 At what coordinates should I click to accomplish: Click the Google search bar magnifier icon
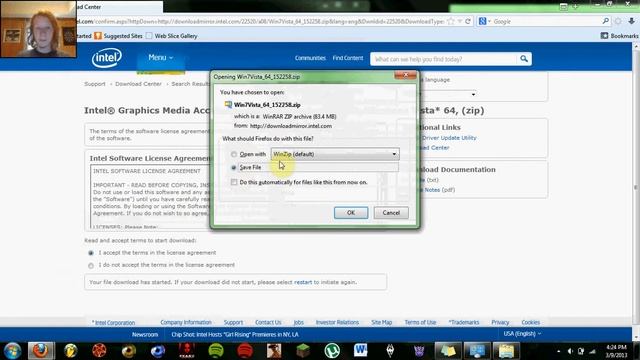(x=606, y=21)
